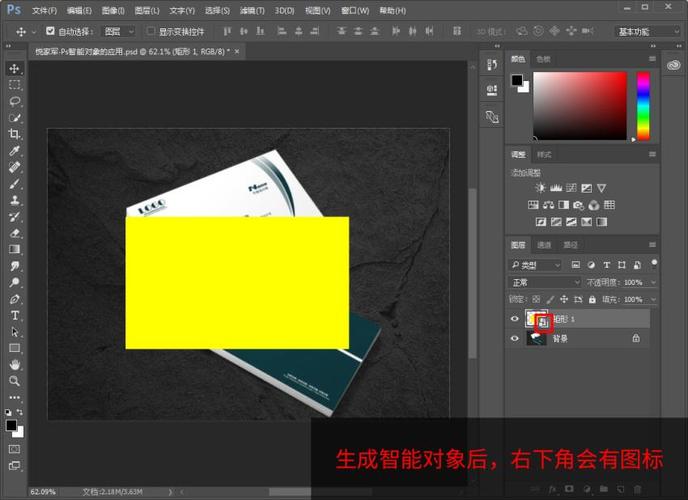The height and width of the screenshot is (500, 688).
Task: Toggle type layer filter
Action: click(x=607, y=265)
